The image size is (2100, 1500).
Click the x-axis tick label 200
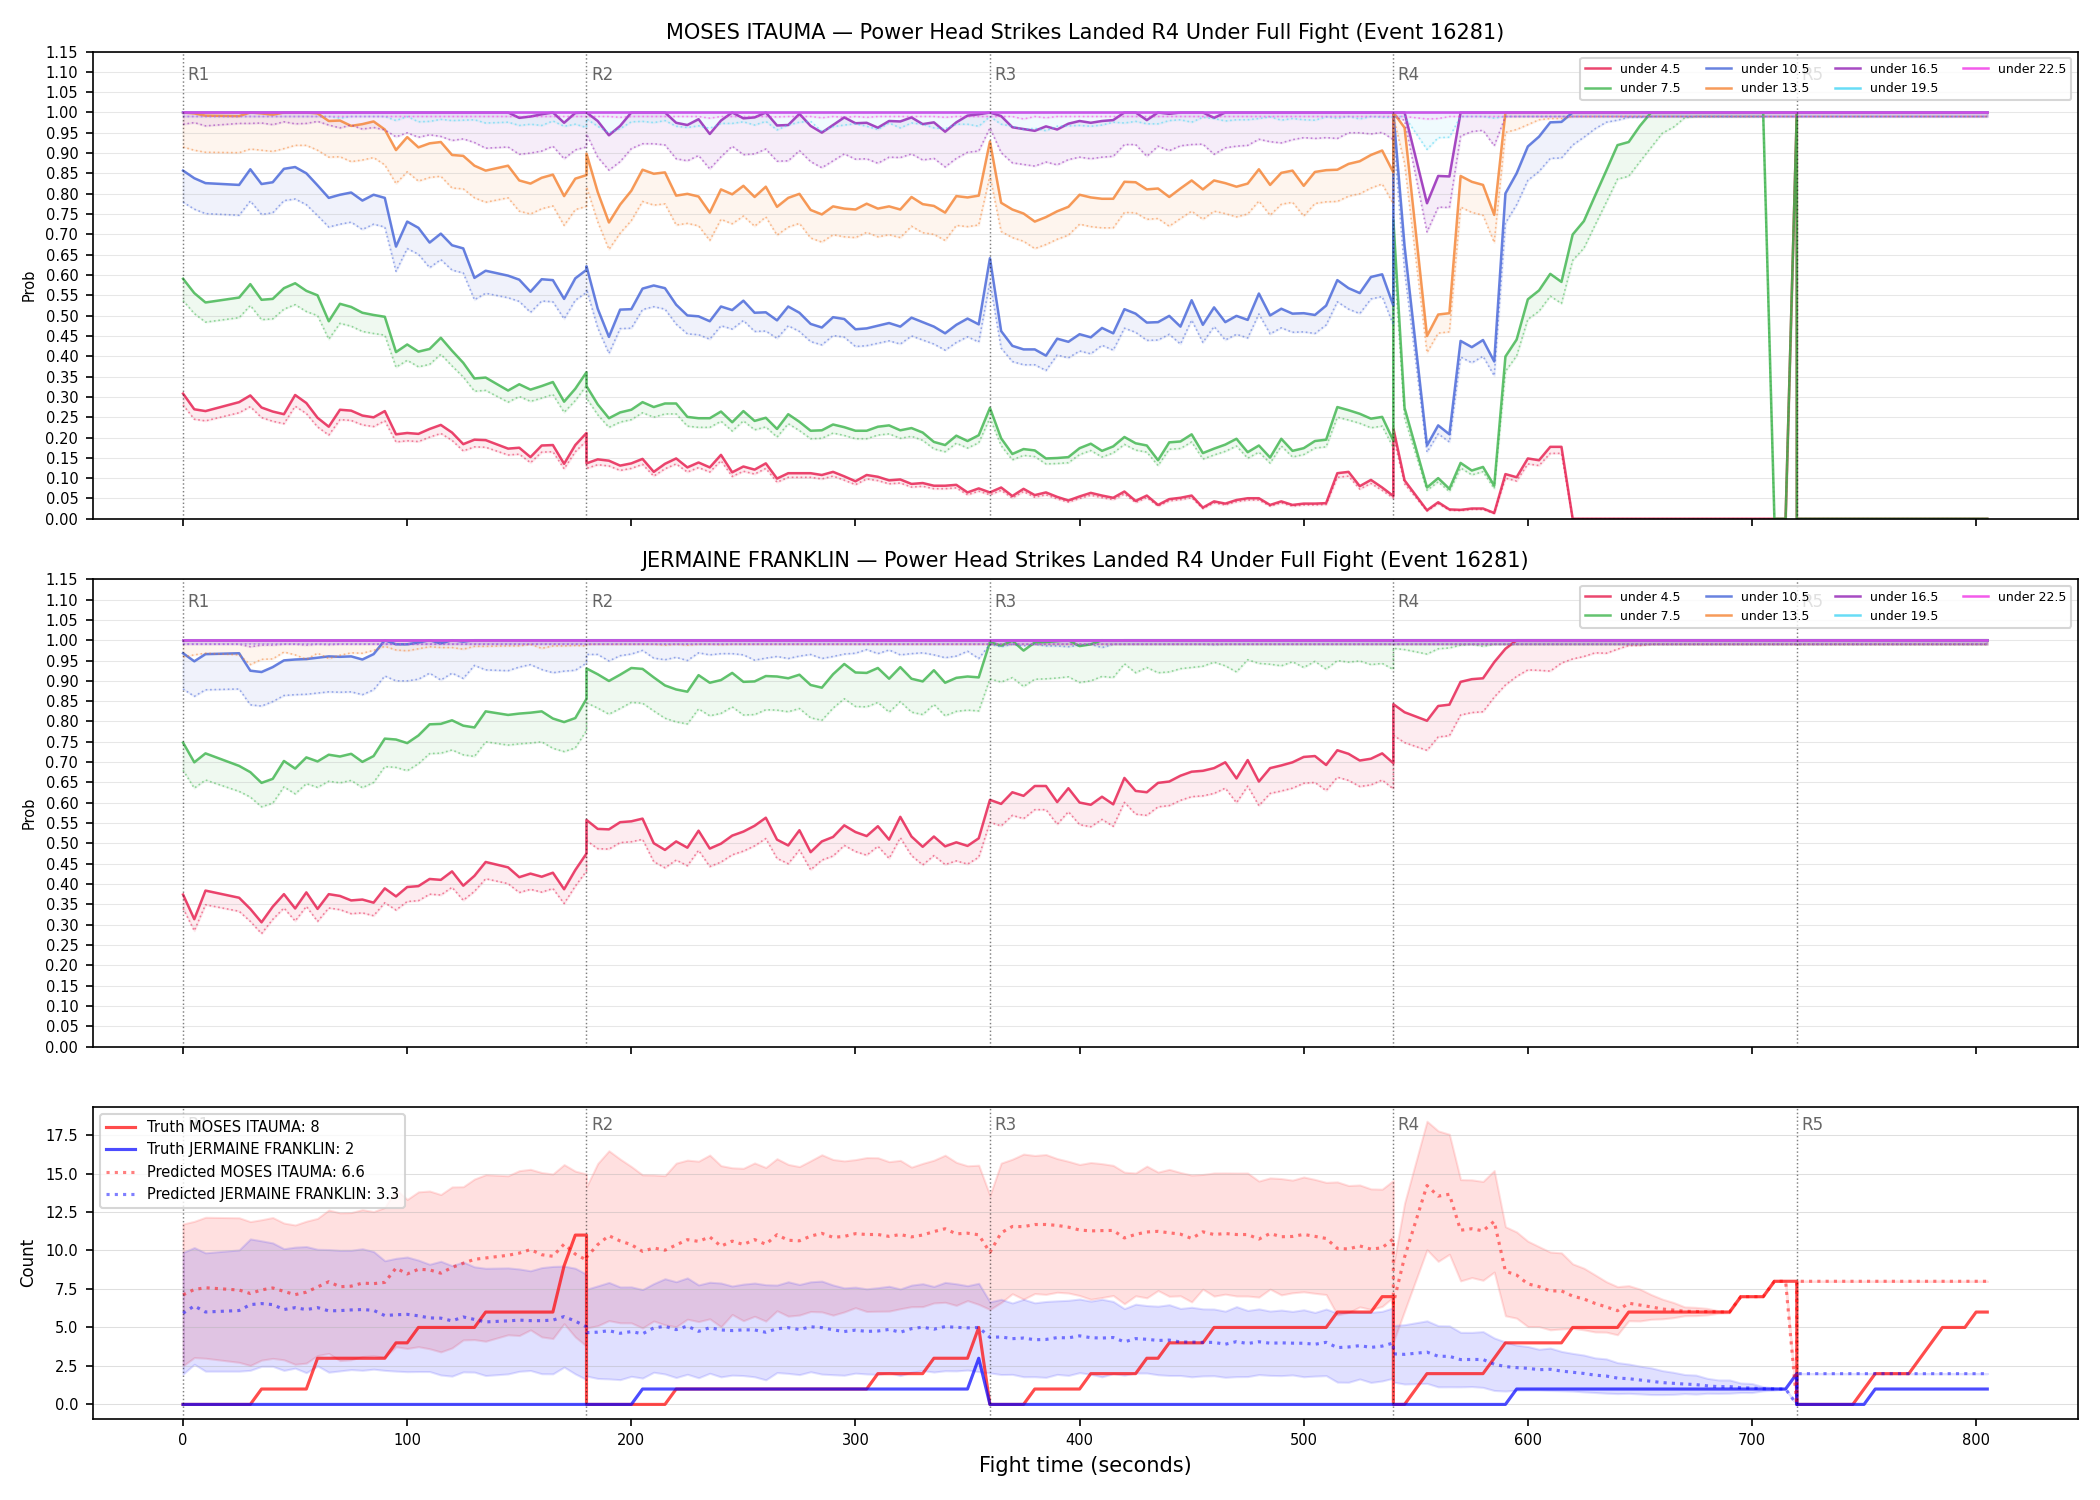click(630, 1440)
